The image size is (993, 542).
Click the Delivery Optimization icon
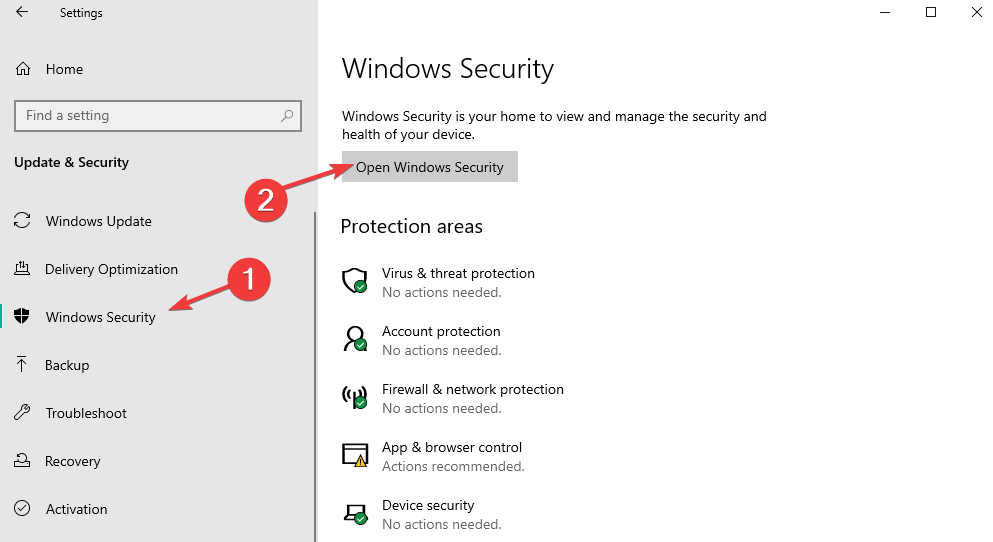22,268
